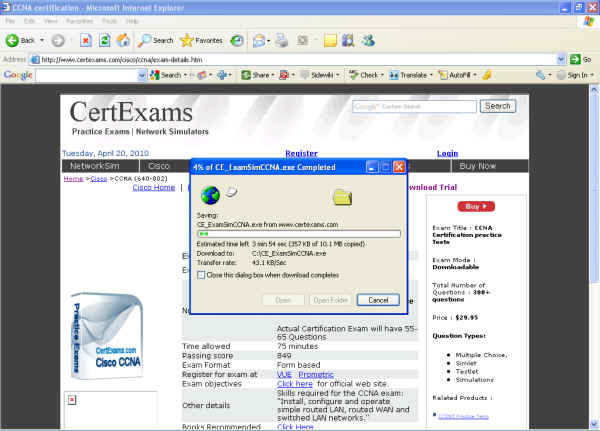
Task: Open the Check dropdown arrow
Action: pos(382,75)
